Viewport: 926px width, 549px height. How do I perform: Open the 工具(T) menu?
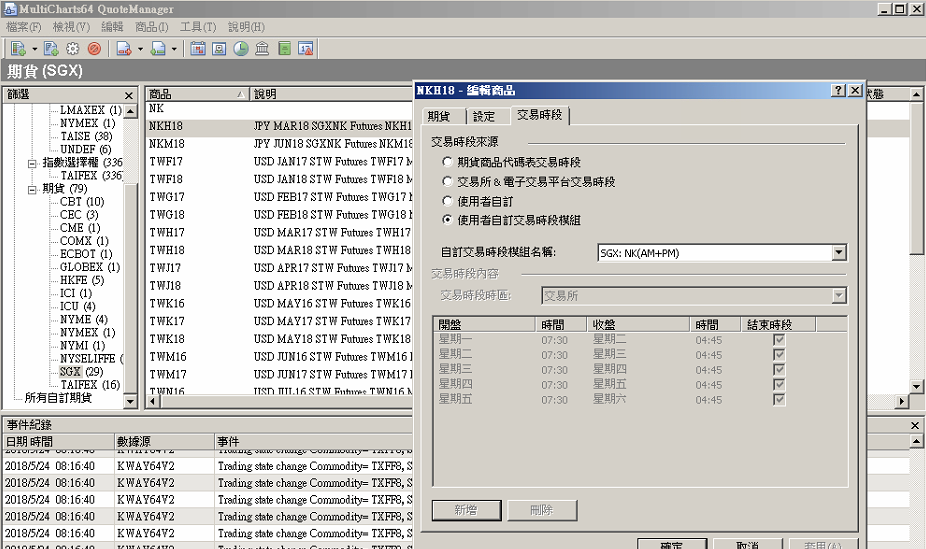[x=198, y=27]
